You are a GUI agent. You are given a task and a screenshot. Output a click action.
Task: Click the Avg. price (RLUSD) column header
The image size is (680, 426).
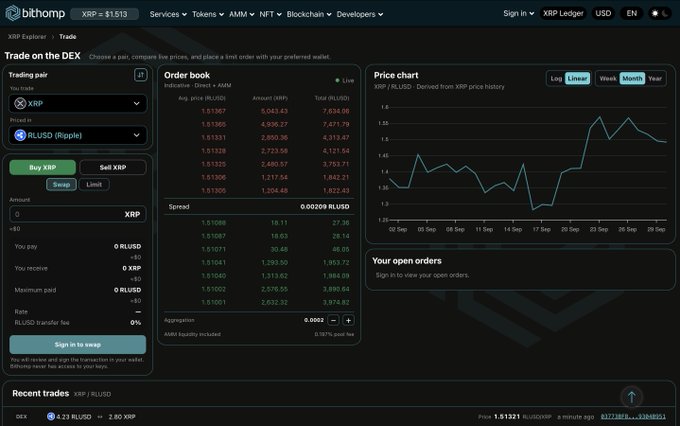click(x=202, y=98)
